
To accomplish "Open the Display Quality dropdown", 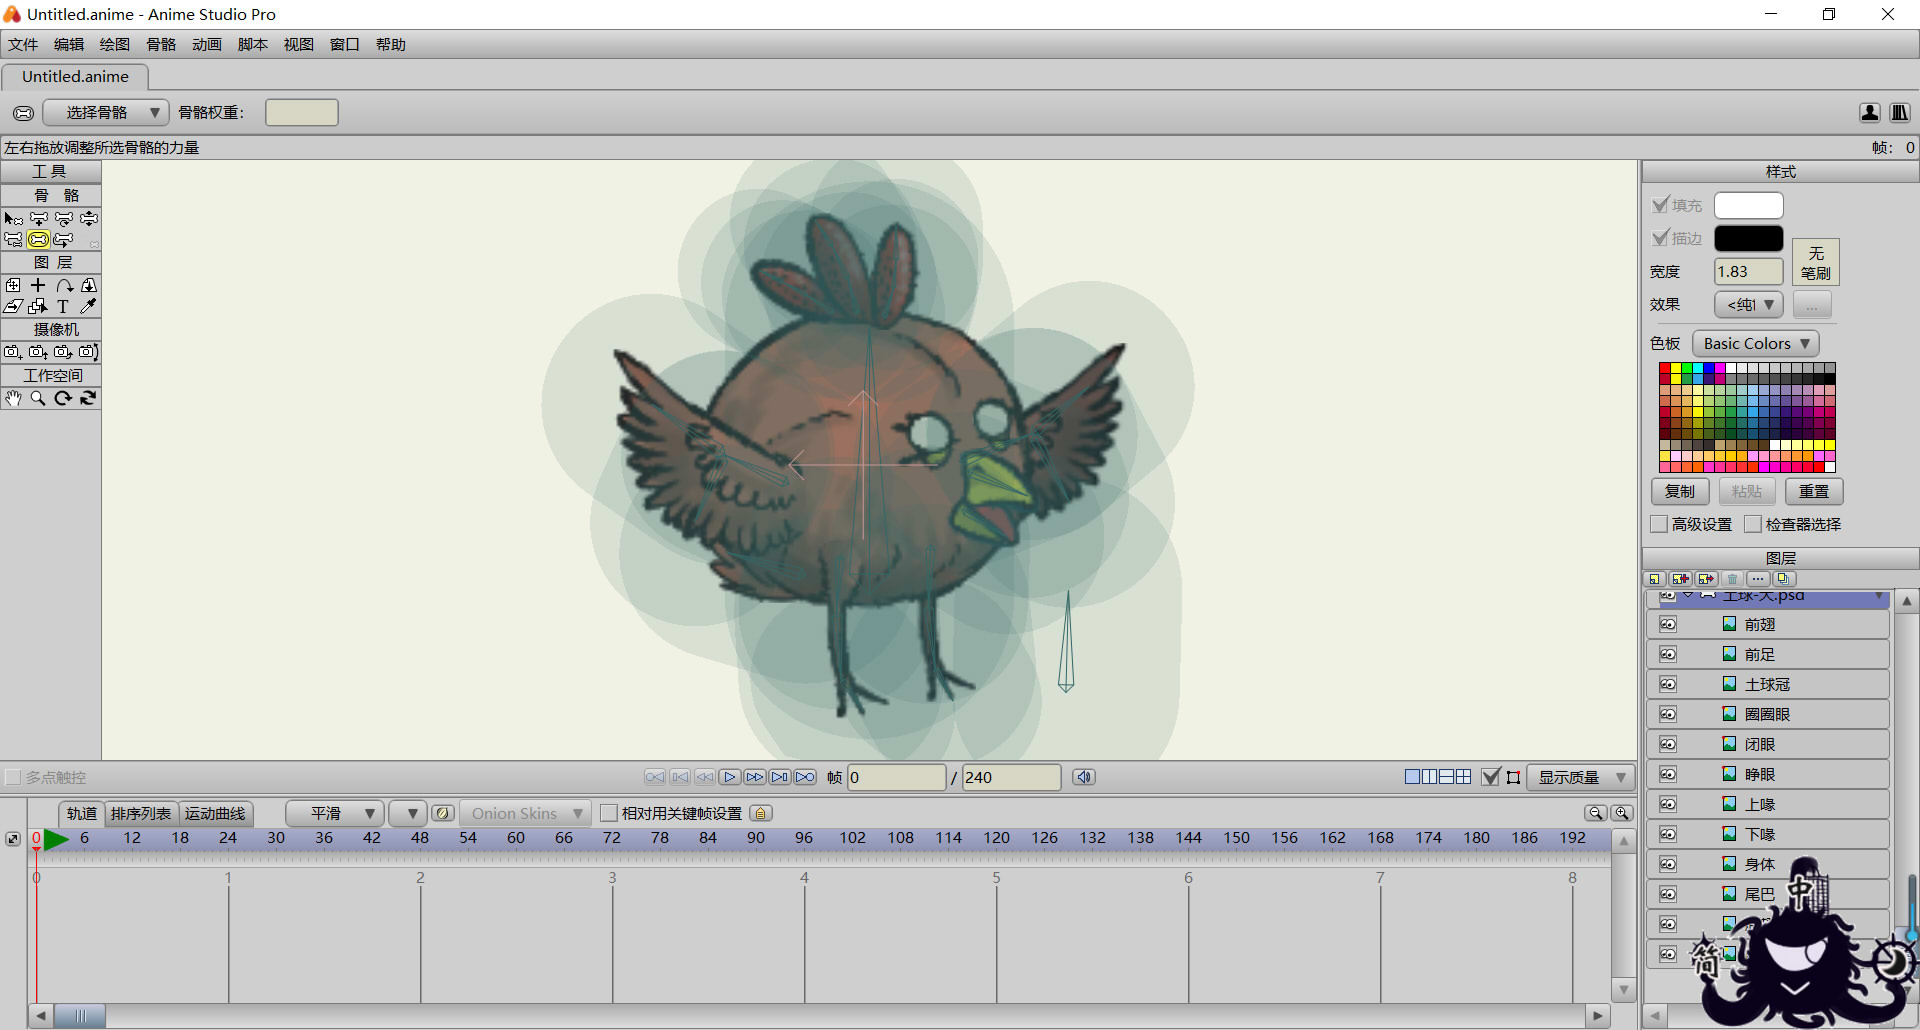I will coord(1581,777).
